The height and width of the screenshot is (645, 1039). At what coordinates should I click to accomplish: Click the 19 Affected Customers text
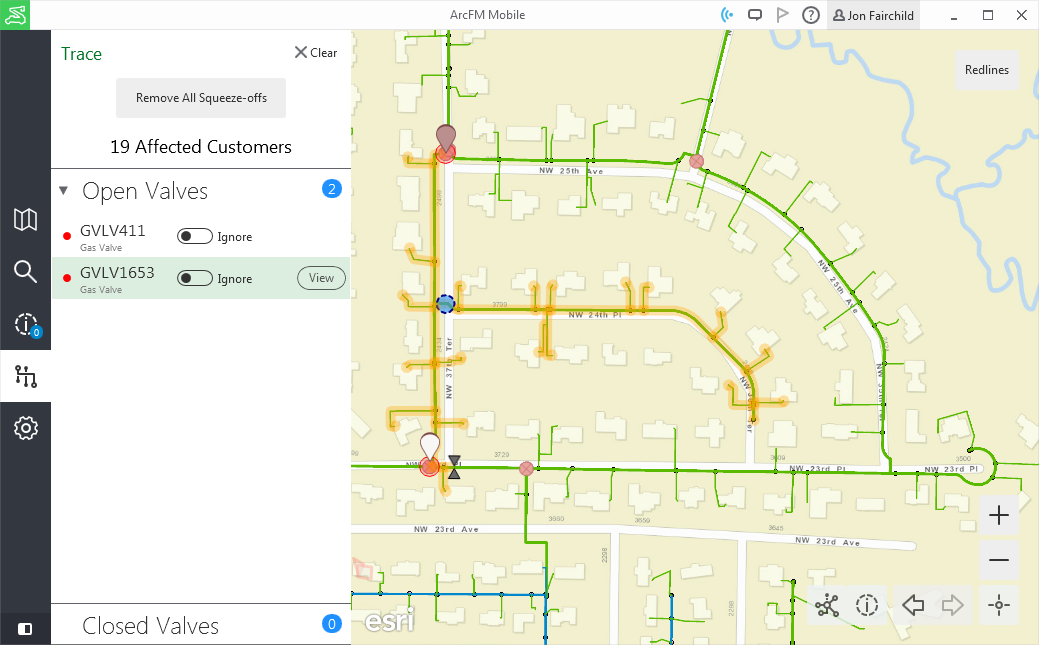click(201, 147)
